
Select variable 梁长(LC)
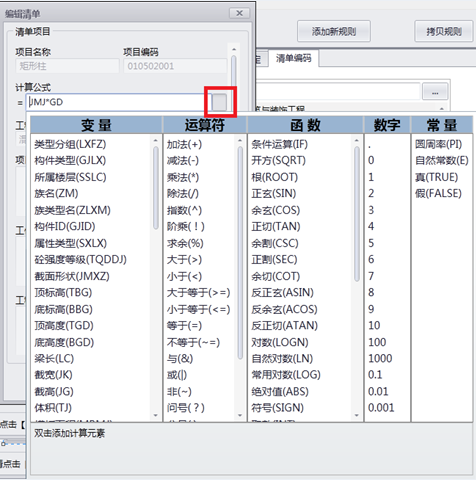point(54,359)
